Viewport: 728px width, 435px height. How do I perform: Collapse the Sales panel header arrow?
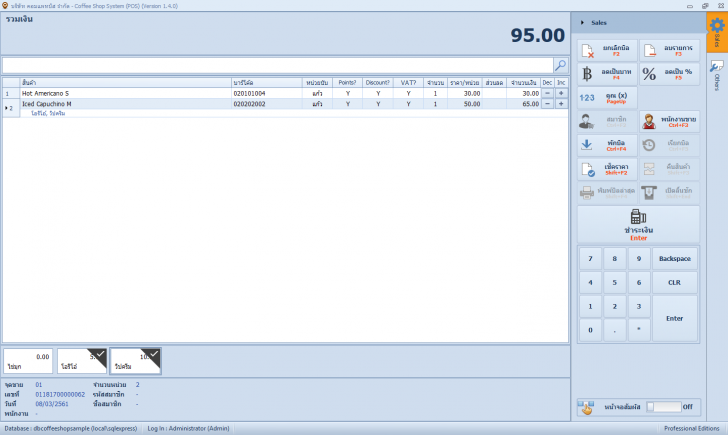(x=582, y=23)
